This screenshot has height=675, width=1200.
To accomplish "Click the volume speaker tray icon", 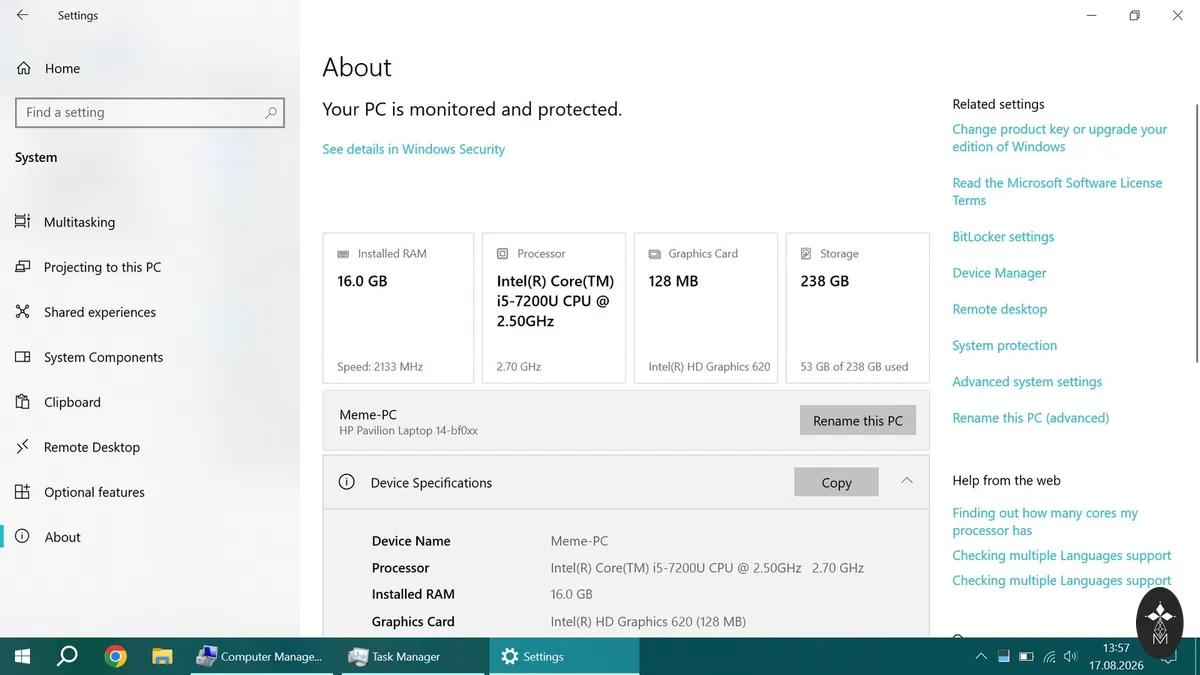I will (x=1071, y=657).
